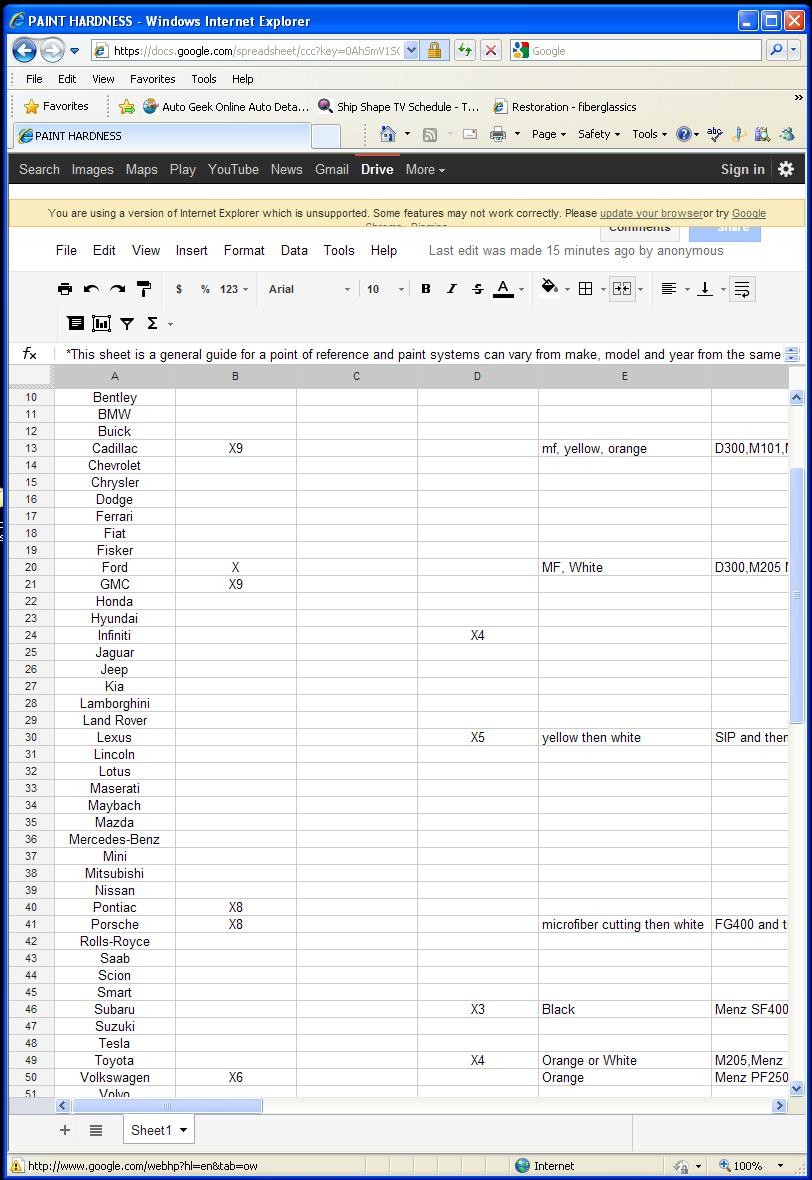This screenshot has width=812, height=1180.
Task: Open the Arial font dropdown
Action: click(309, 289)
